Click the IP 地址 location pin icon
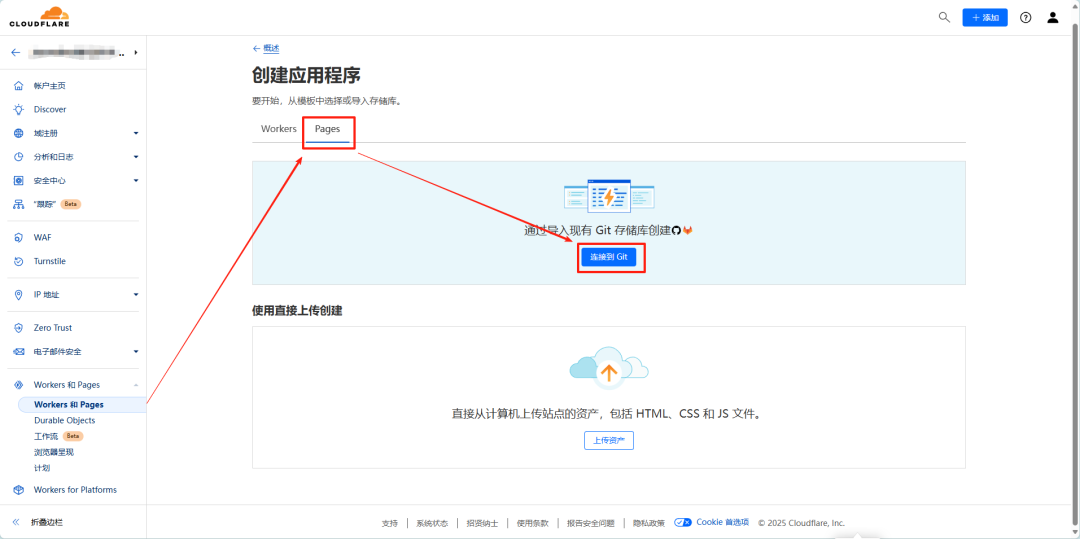This screenshot has width=1080, height=539. tap(19, 295)
